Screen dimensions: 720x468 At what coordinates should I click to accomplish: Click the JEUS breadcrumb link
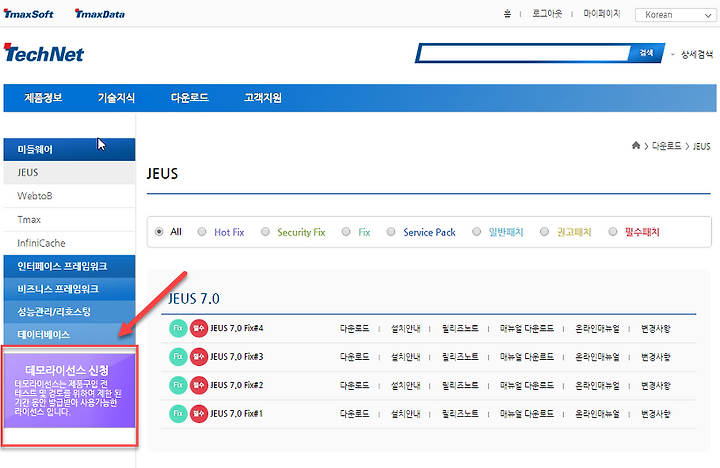pos(702,146)
